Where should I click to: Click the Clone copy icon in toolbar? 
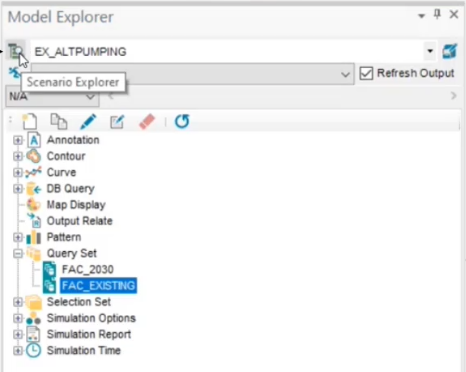(x=59, y=121)
